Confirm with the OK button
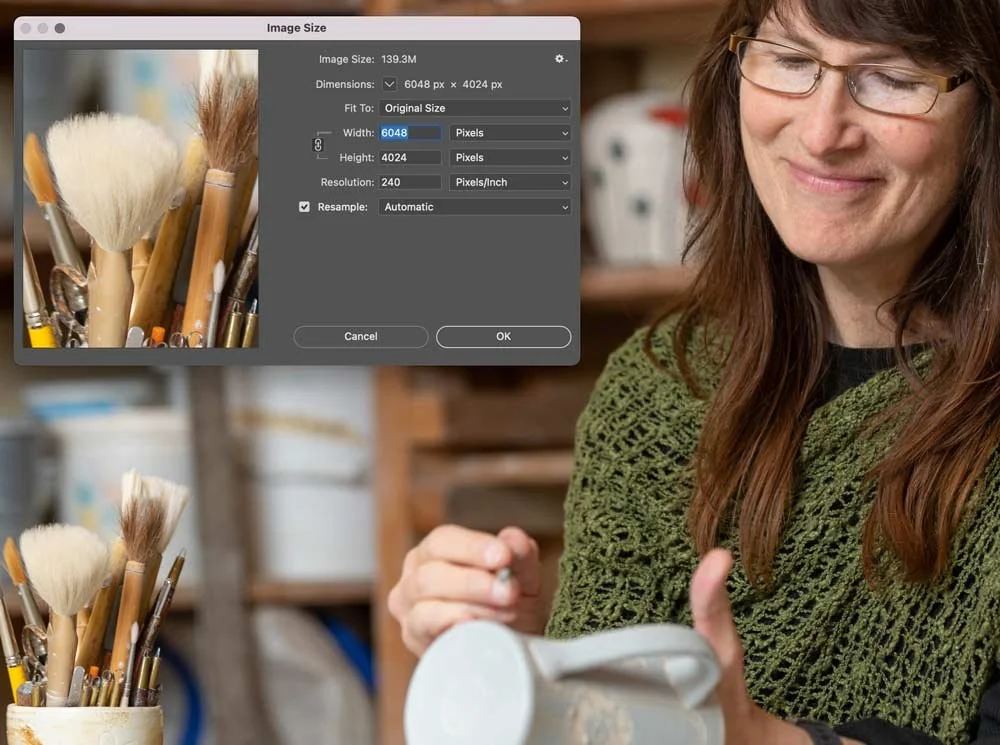This screenshot has width=1000, height=745. [504, 336]
